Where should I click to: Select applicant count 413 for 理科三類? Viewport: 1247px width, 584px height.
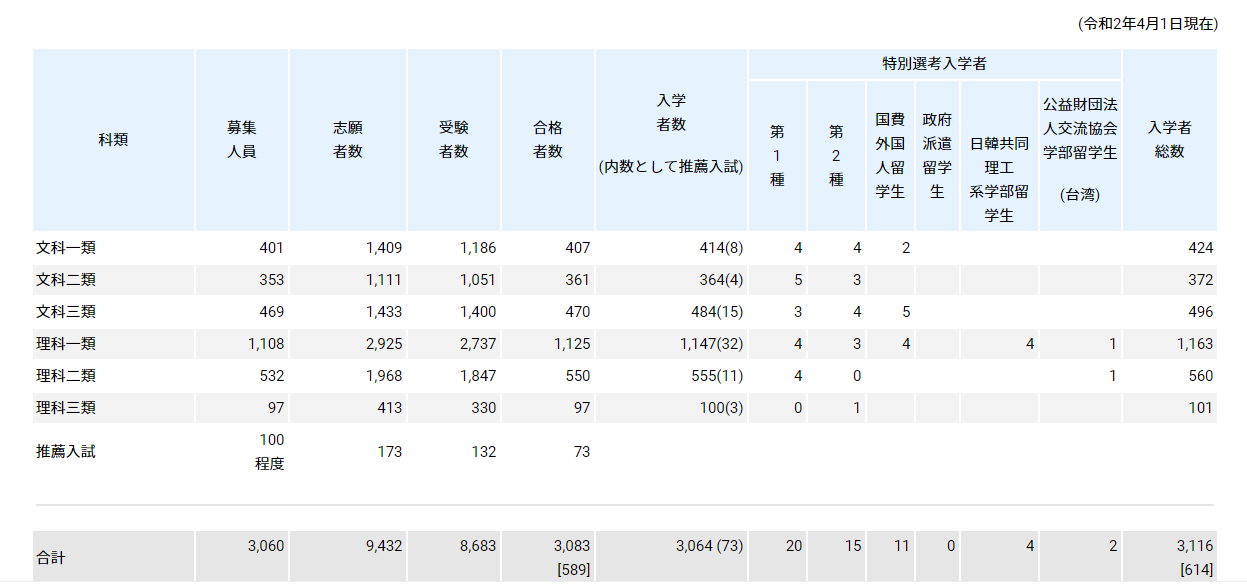[x=388, y=408]
